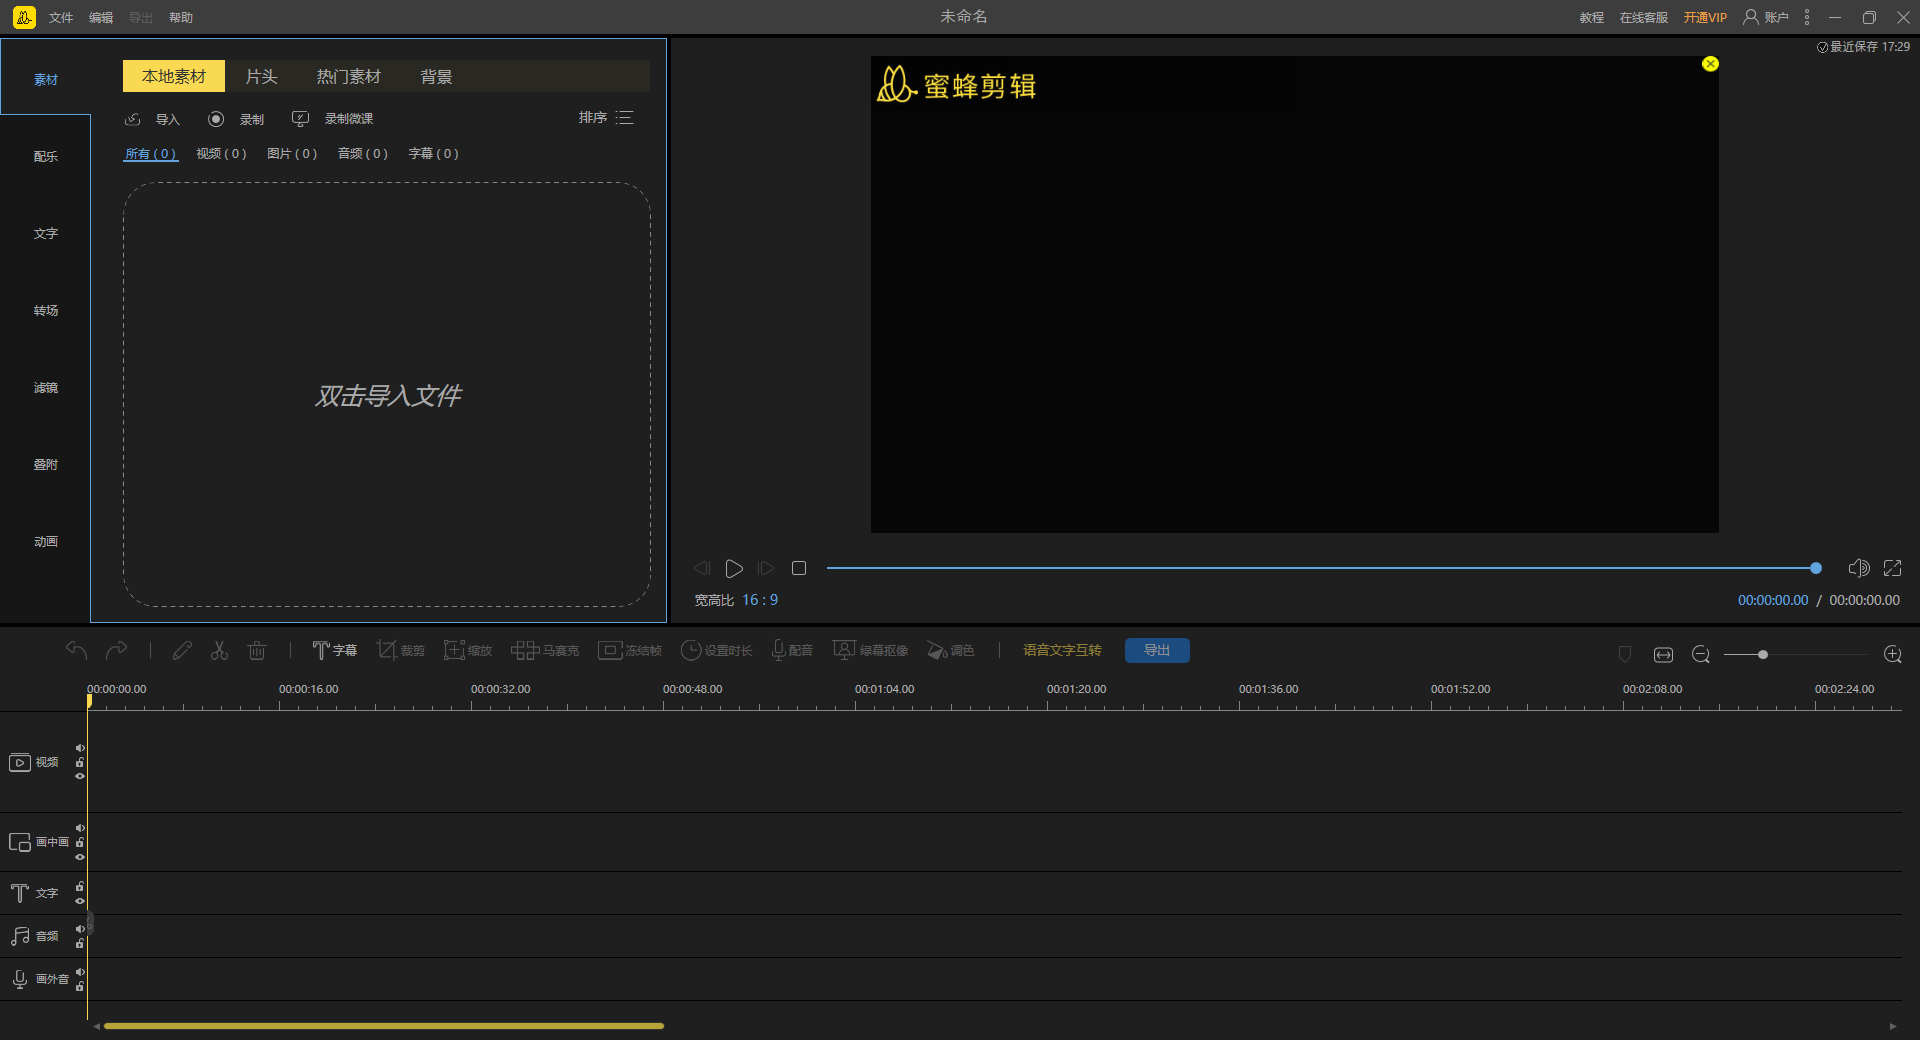Image resolution: width=1920 pixels, height=1040 pixels.
Task: Switch to the 热门素材 tab
Action: [348, 77]
